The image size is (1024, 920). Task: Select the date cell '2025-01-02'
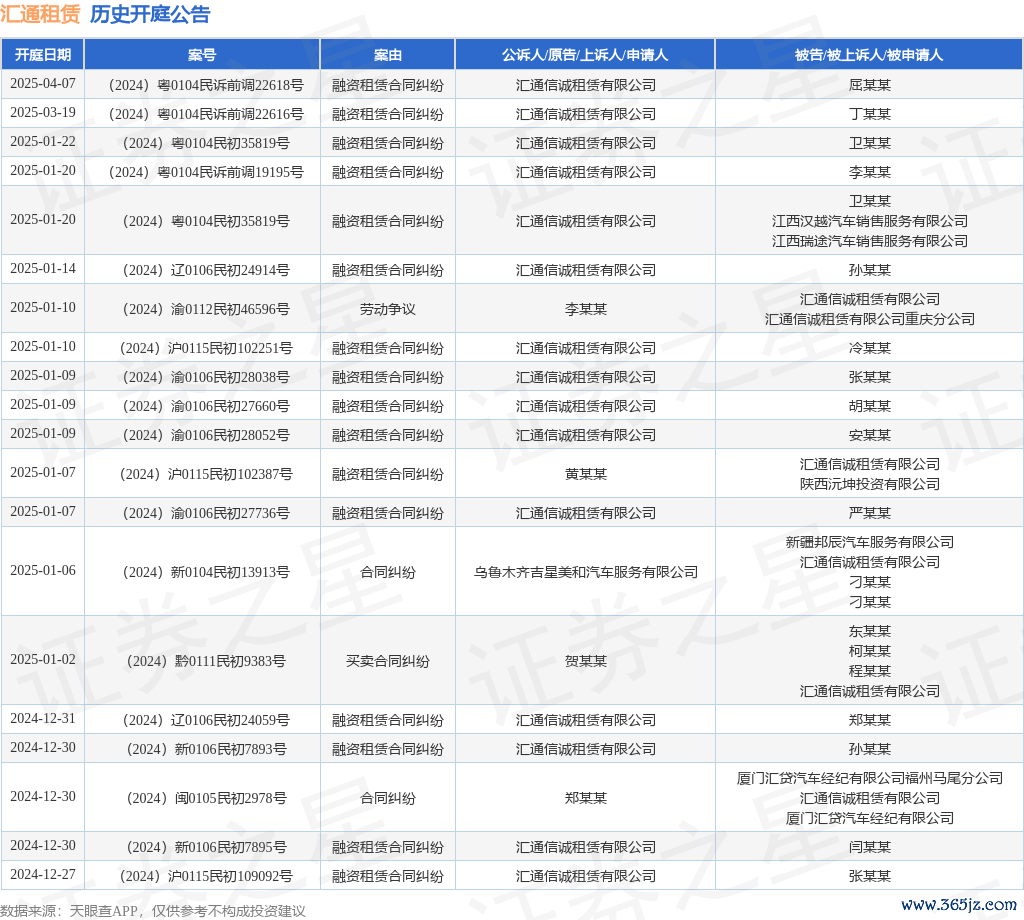(x=43, y=659)
